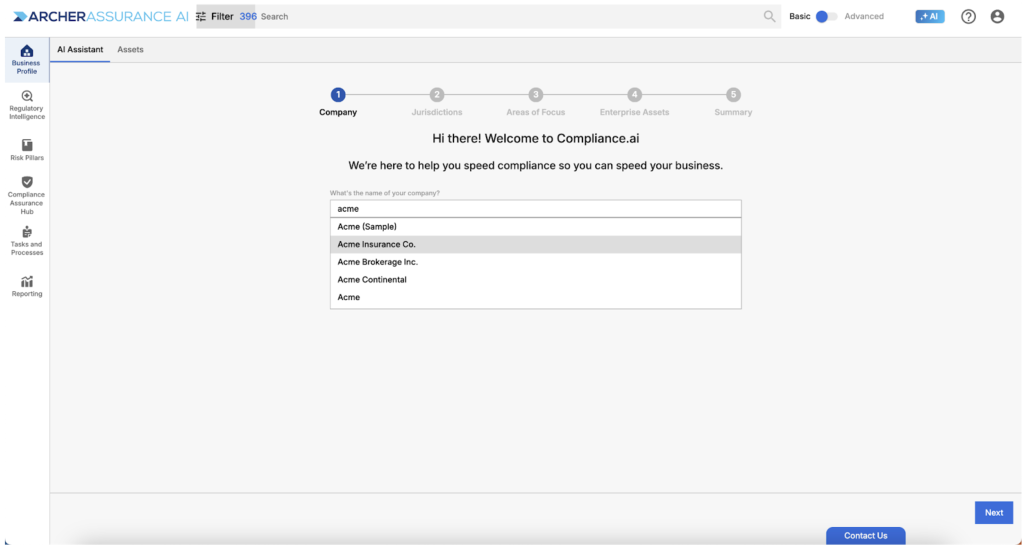Image resolution: width=1024 pixels, height=547 pixels.
Task: Click the blue AI button
Action: [929, 16]
